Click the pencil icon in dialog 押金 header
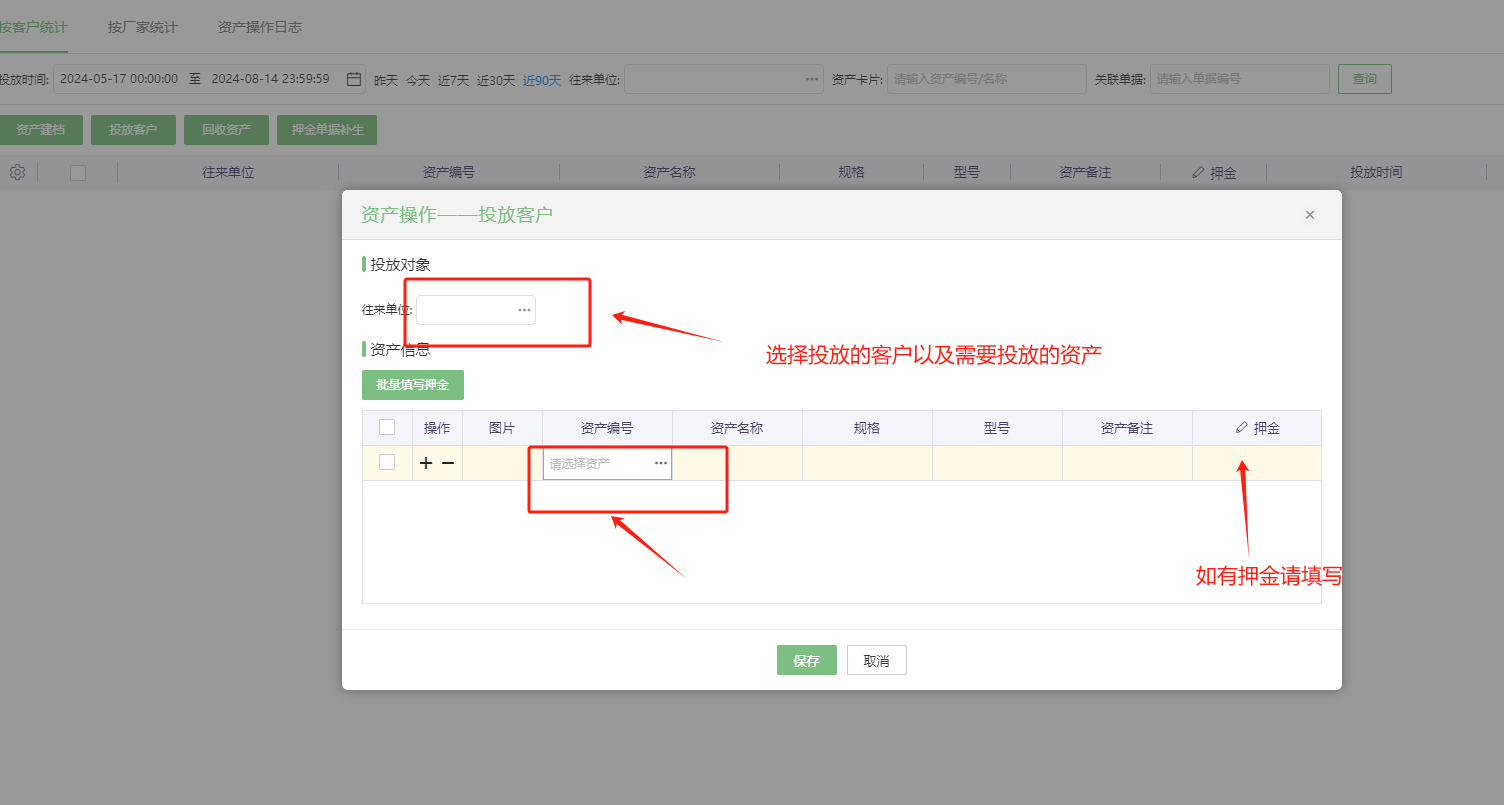 pyautogui.click(x=1242, y=427)
